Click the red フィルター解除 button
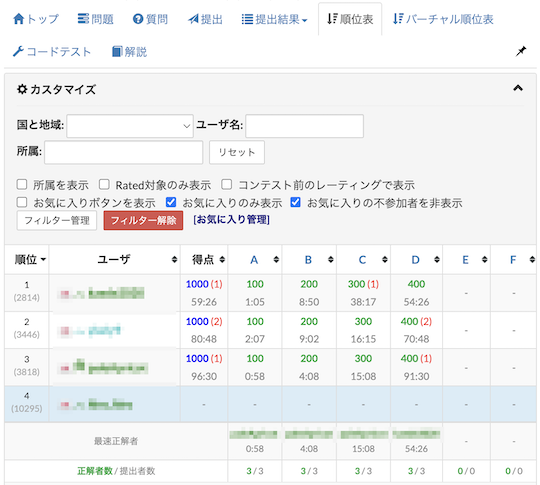Screen dimensions: 540x485 (143, 220)
